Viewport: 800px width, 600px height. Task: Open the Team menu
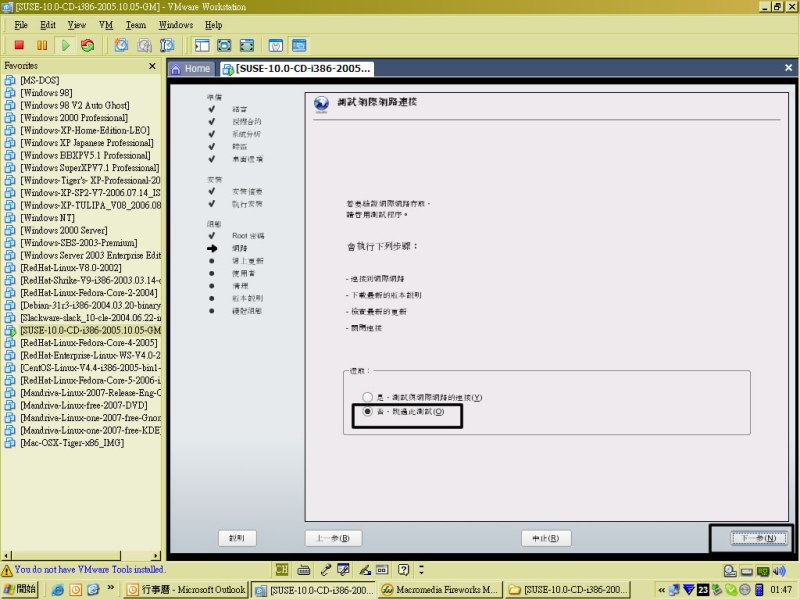(x=136, y=25)
